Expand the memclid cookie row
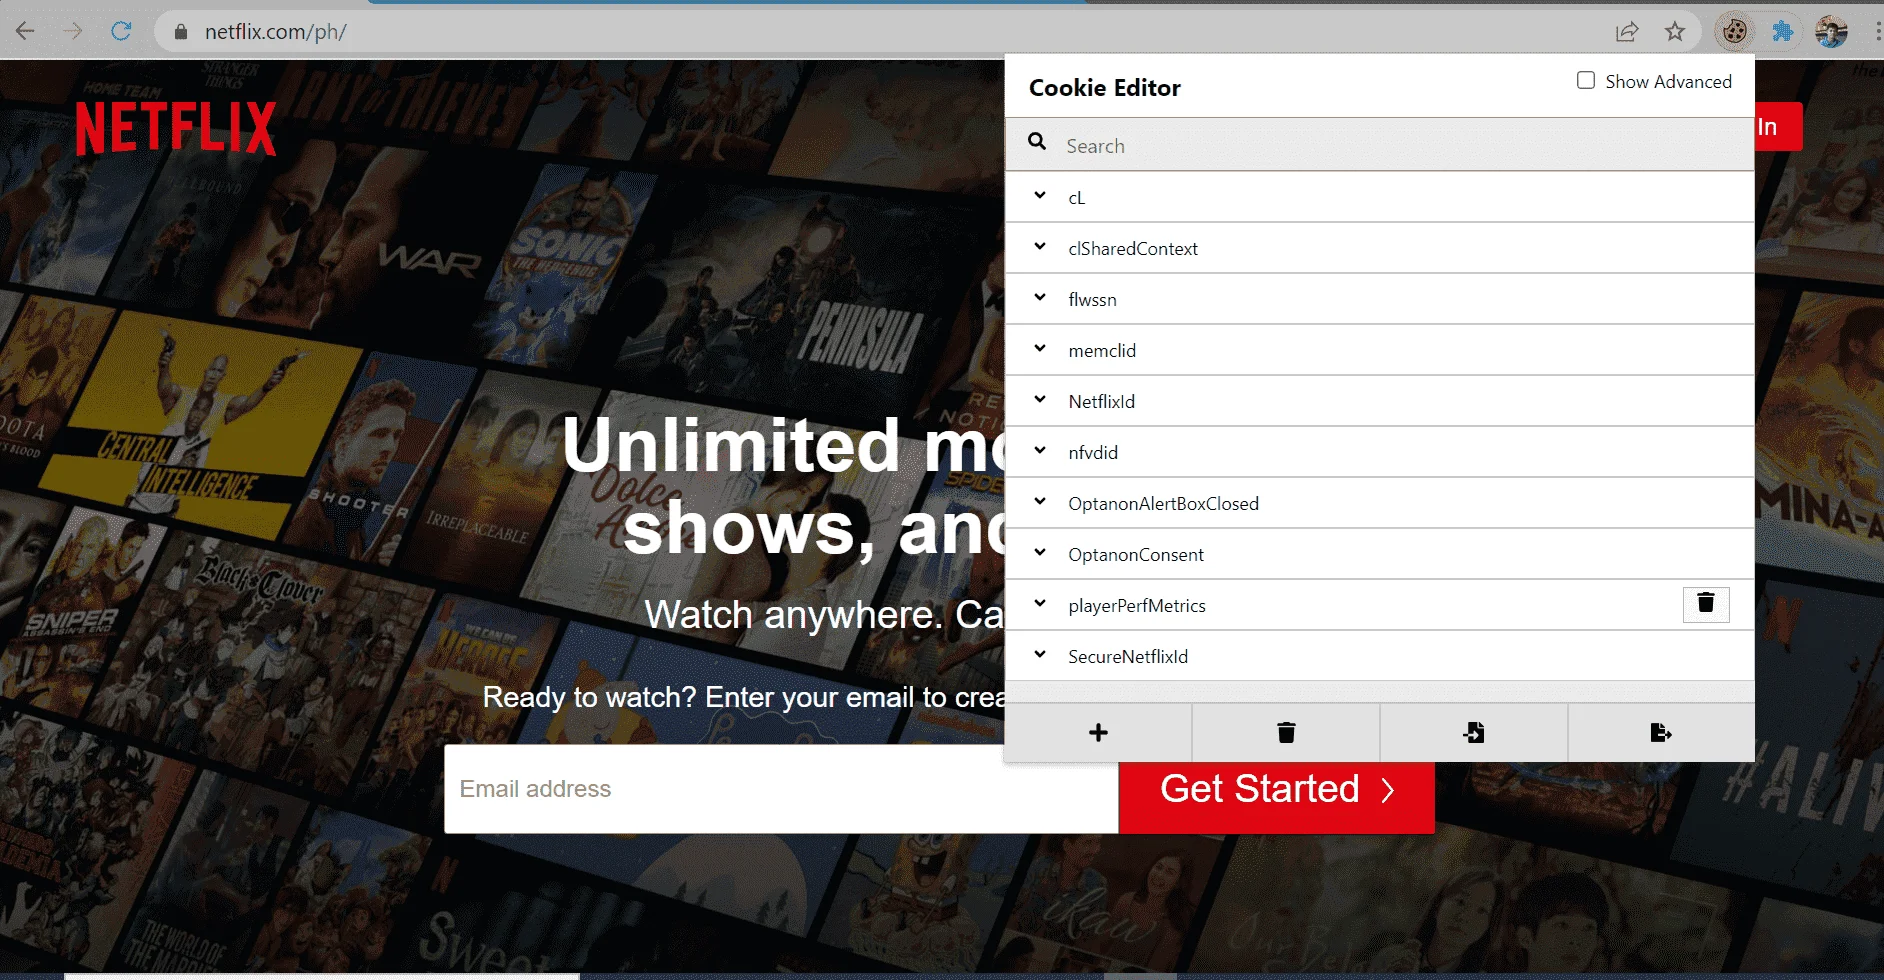The width and height of the screenshot is (1884, 980). point(1380,350)
